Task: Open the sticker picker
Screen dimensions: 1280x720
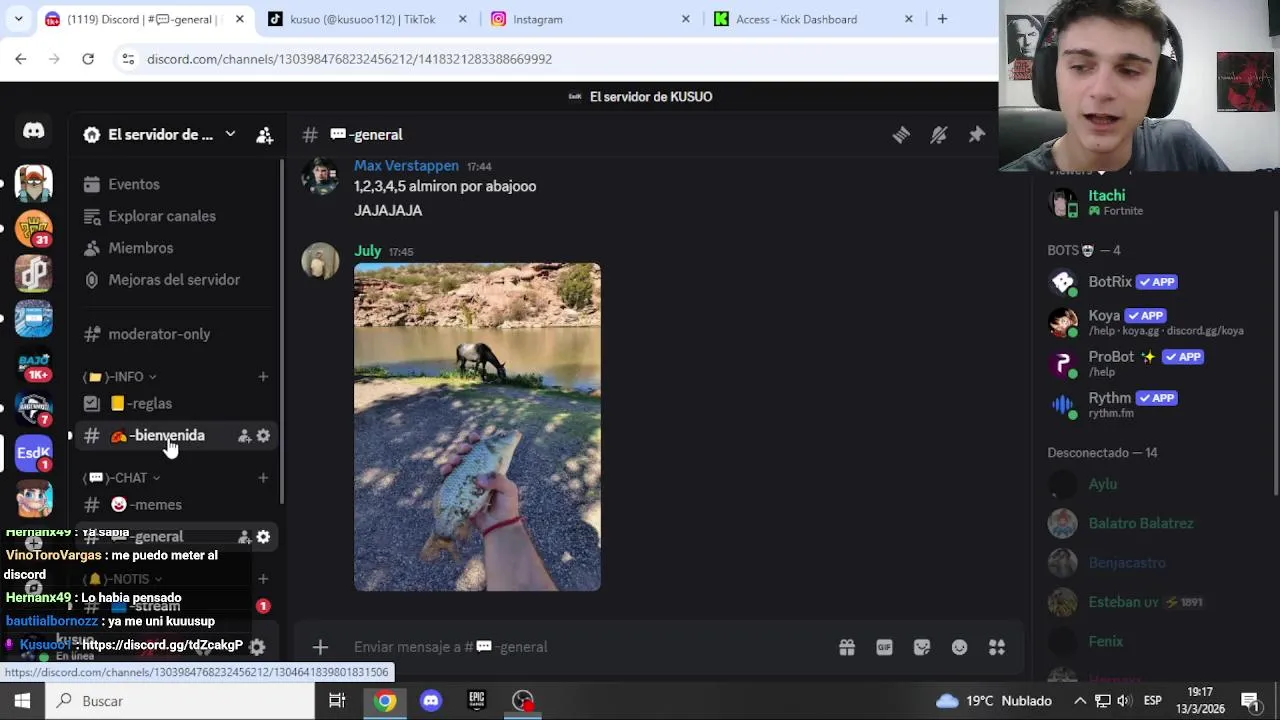Action: click(922, 647)
